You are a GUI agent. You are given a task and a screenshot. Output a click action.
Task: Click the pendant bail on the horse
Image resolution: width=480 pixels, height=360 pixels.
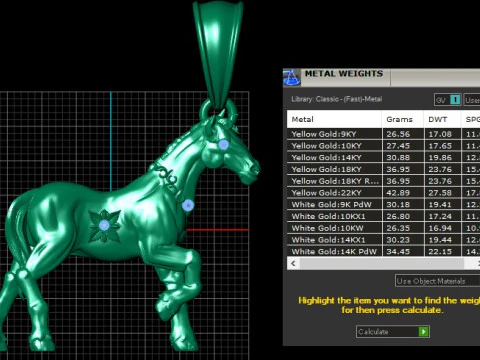coord(218,55)
